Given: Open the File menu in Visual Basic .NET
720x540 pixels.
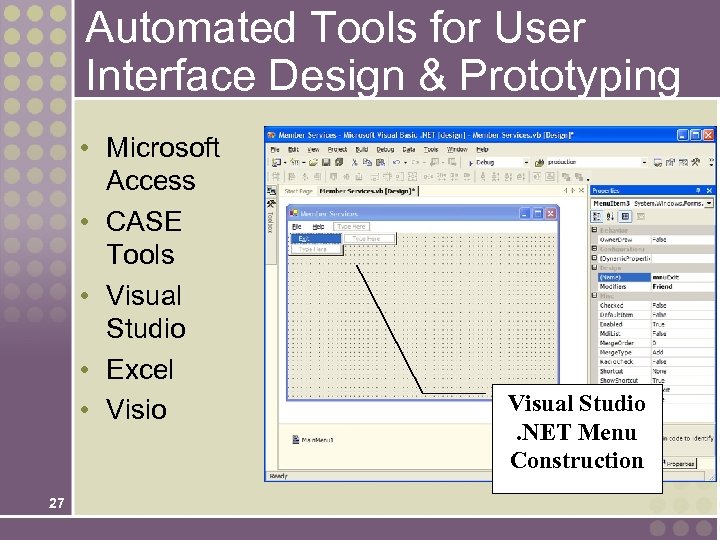Looking at the screenshot, I should coord(275,149).
